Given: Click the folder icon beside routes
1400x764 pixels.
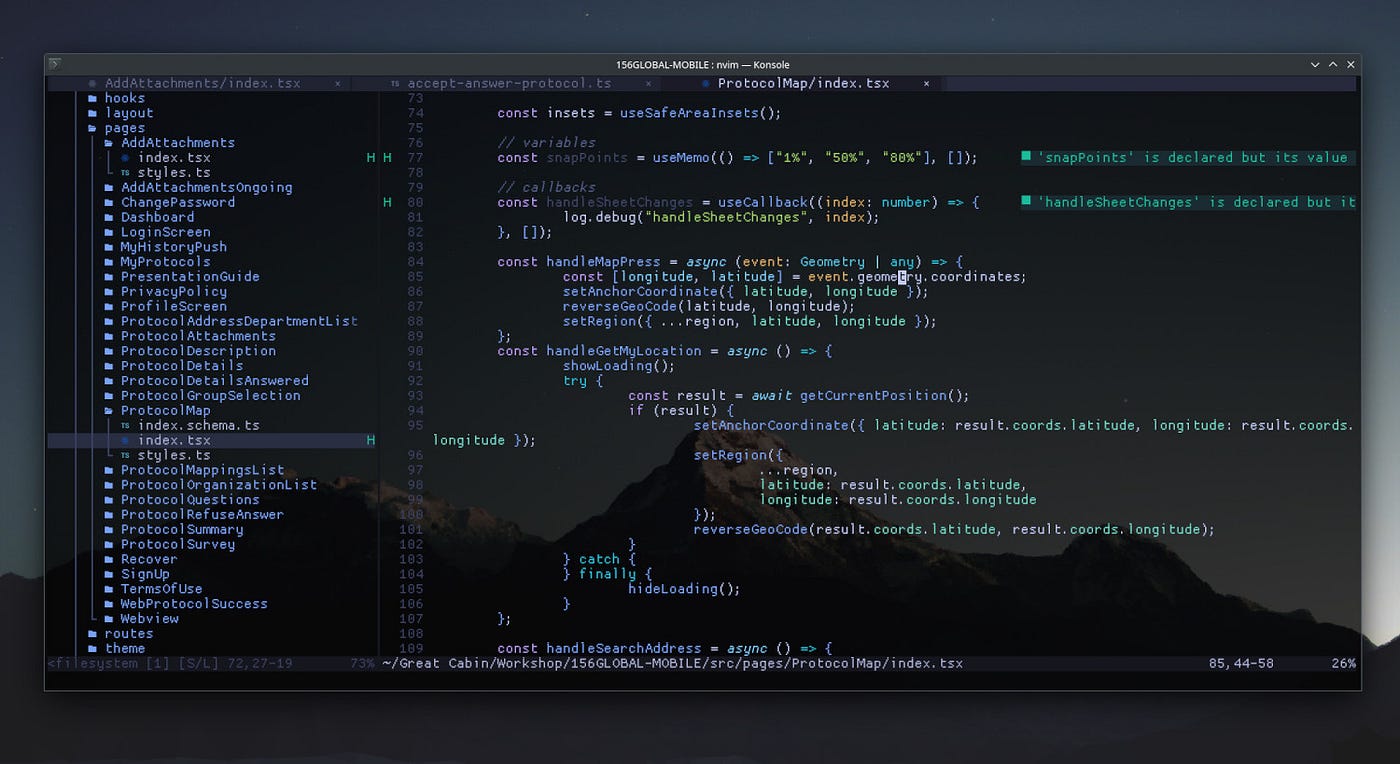Looking at the screenshot, I should (x=92, y=633).
